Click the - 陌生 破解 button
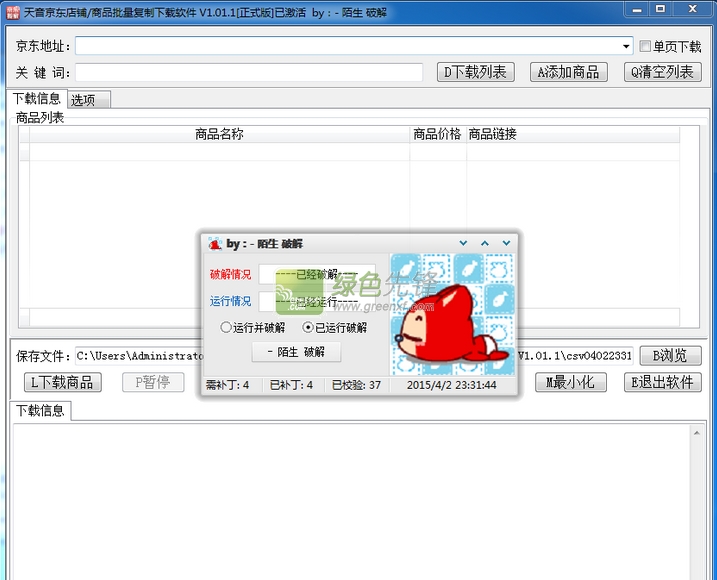 [296, 352]
